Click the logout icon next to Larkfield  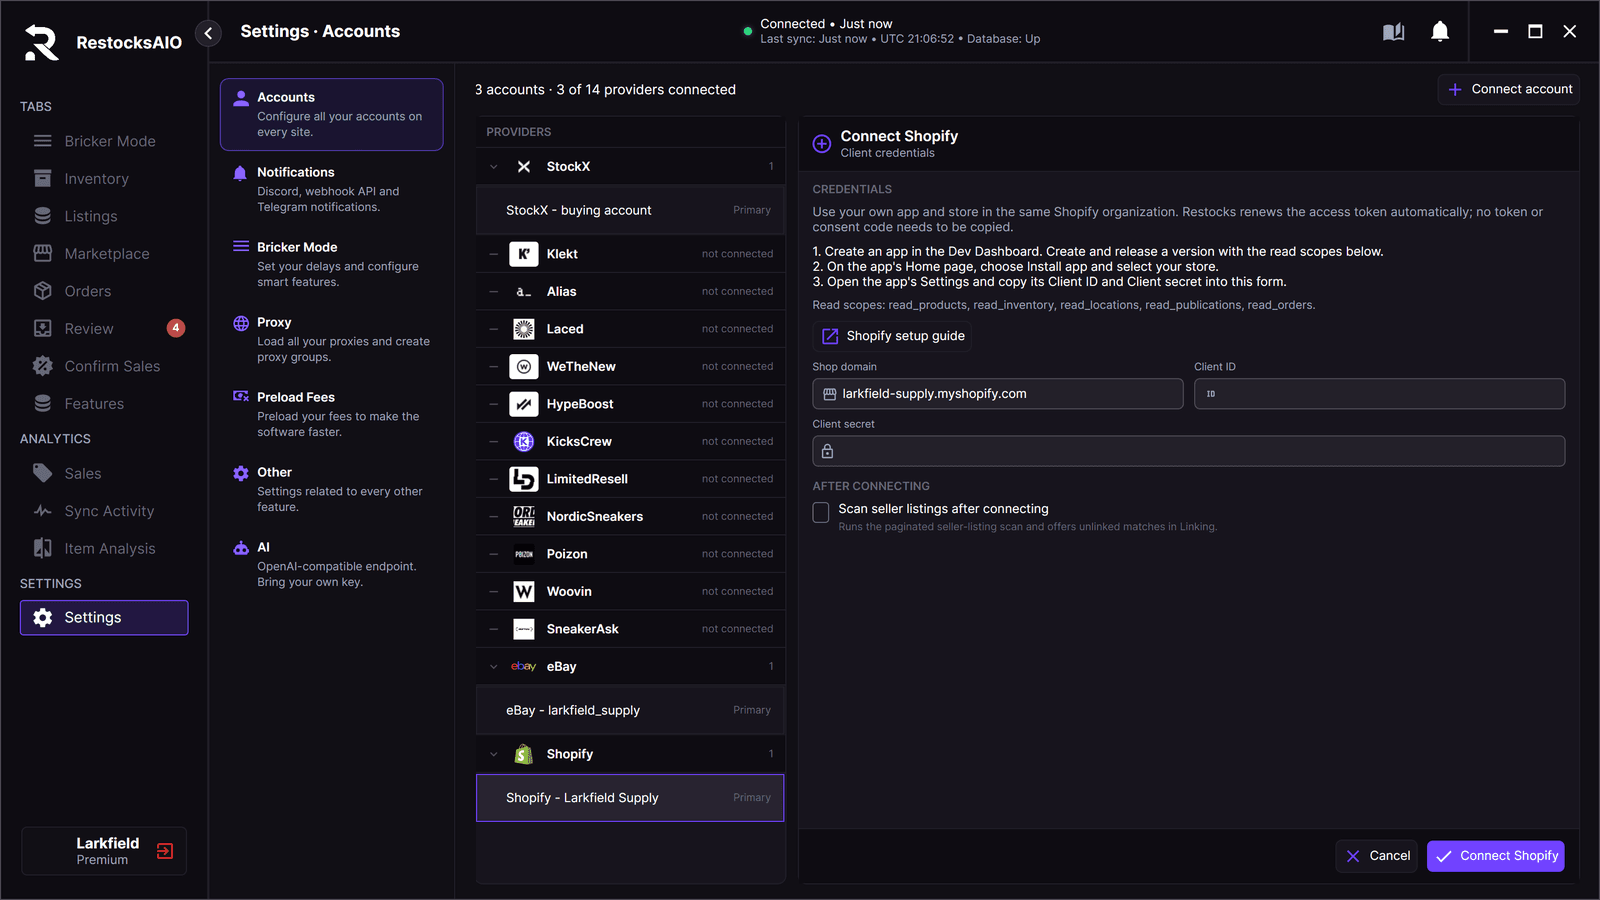165,851
